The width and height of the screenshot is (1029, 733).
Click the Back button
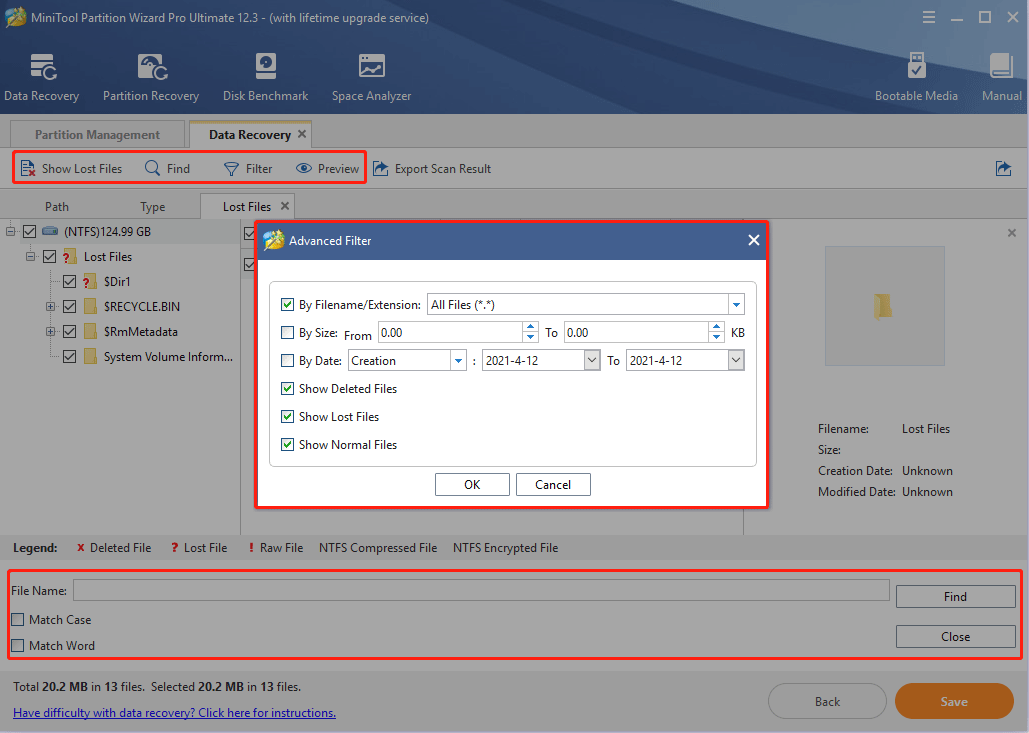pyautogui.click(x=828, y=702)
